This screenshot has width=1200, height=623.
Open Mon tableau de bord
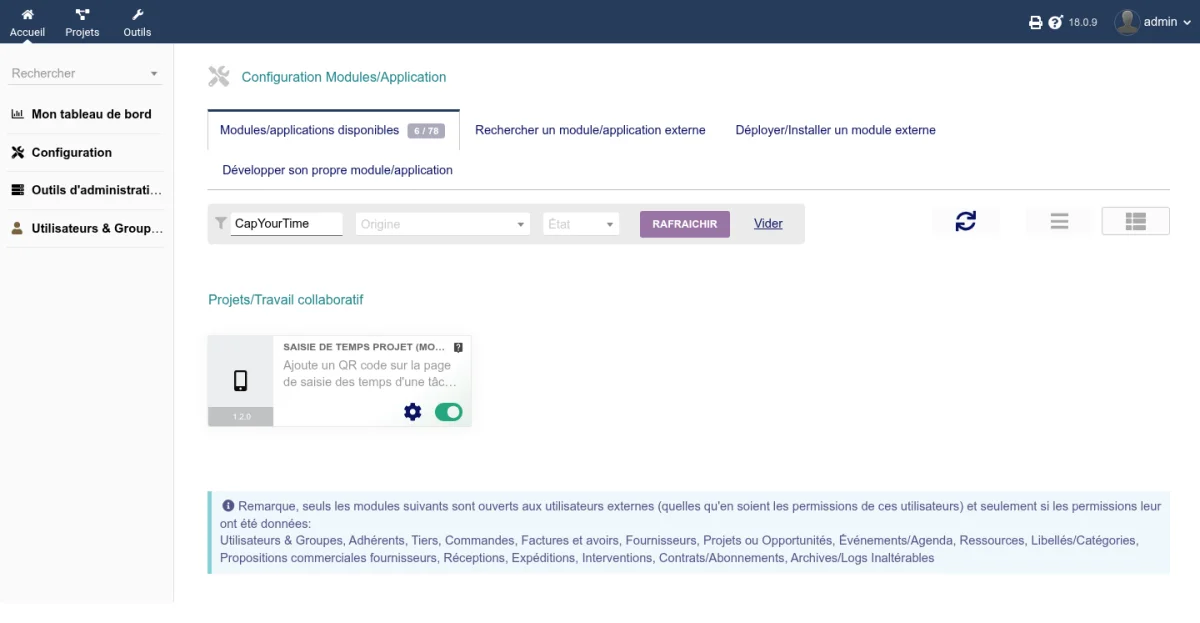[91, 114]
